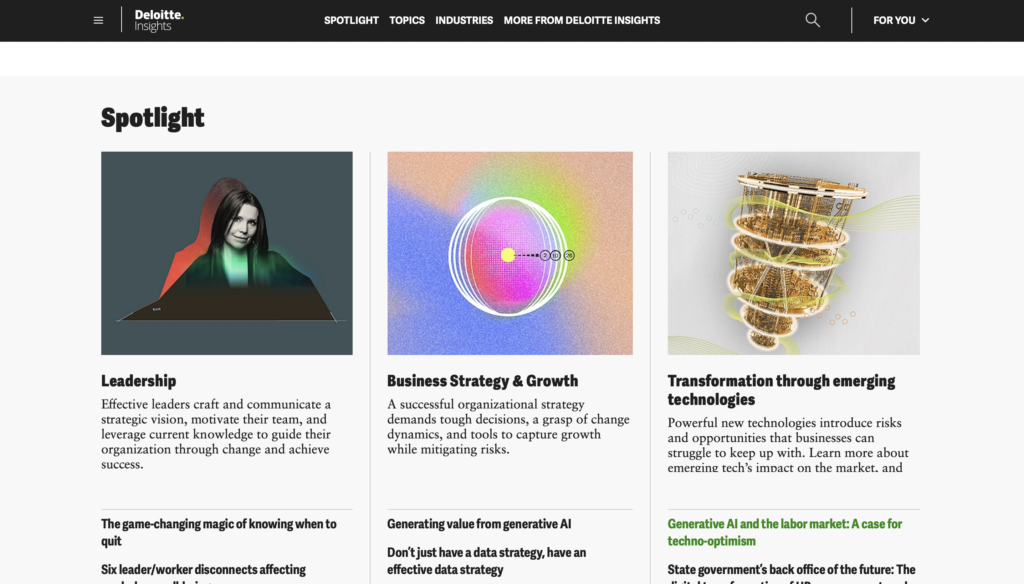
Task: Open Don't just have a data strategy article
Action: 487,561
